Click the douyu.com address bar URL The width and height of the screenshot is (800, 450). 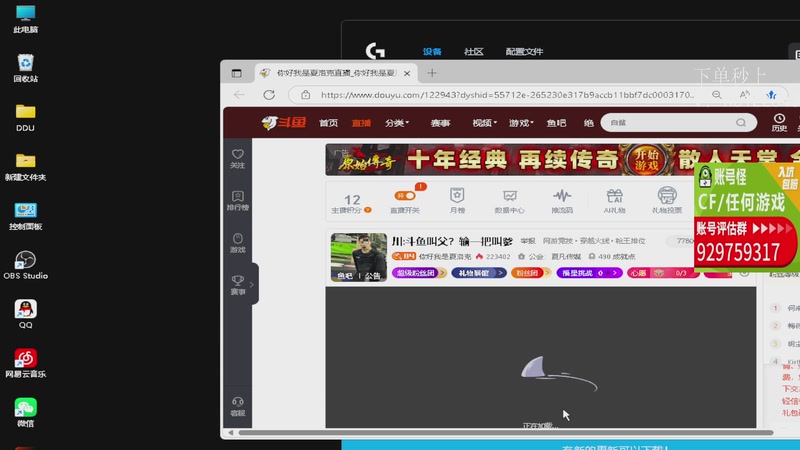coord(507,95)
